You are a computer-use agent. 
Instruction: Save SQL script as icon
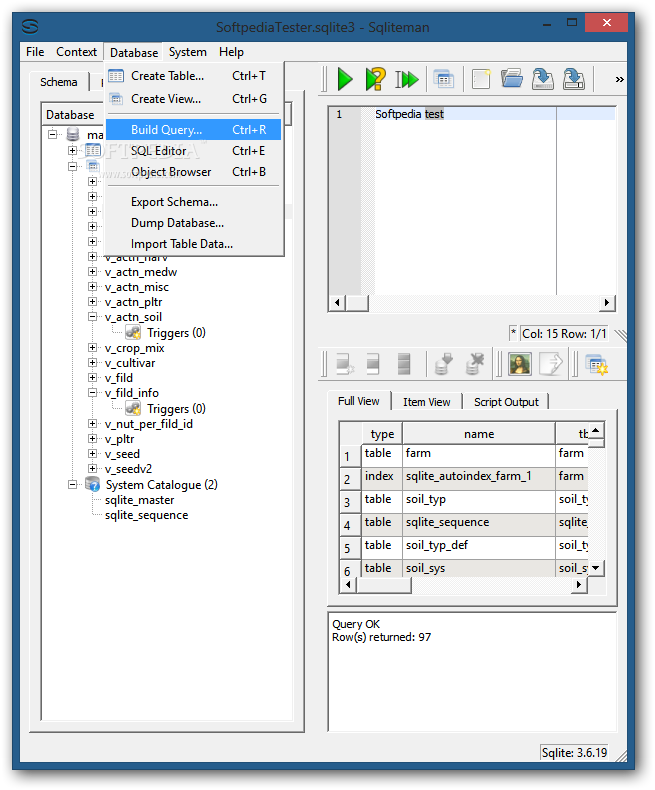574,80
